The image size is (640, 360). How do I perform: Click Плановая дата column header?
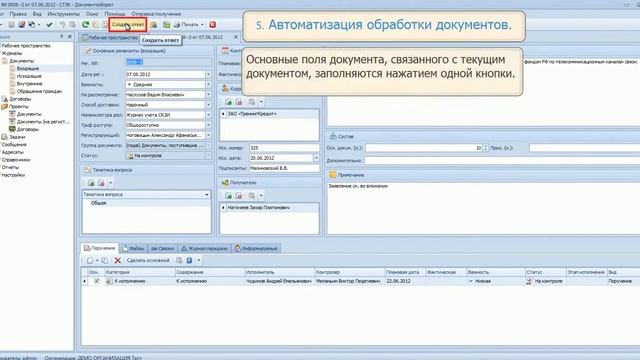404,272
